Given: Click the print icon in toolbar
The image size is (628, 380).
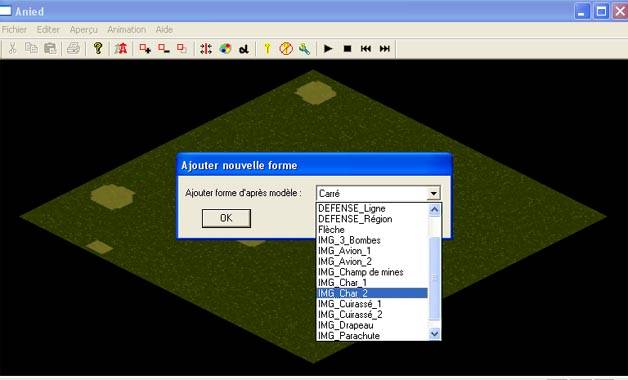Looking at the screenshot, I should coord(73,48).
